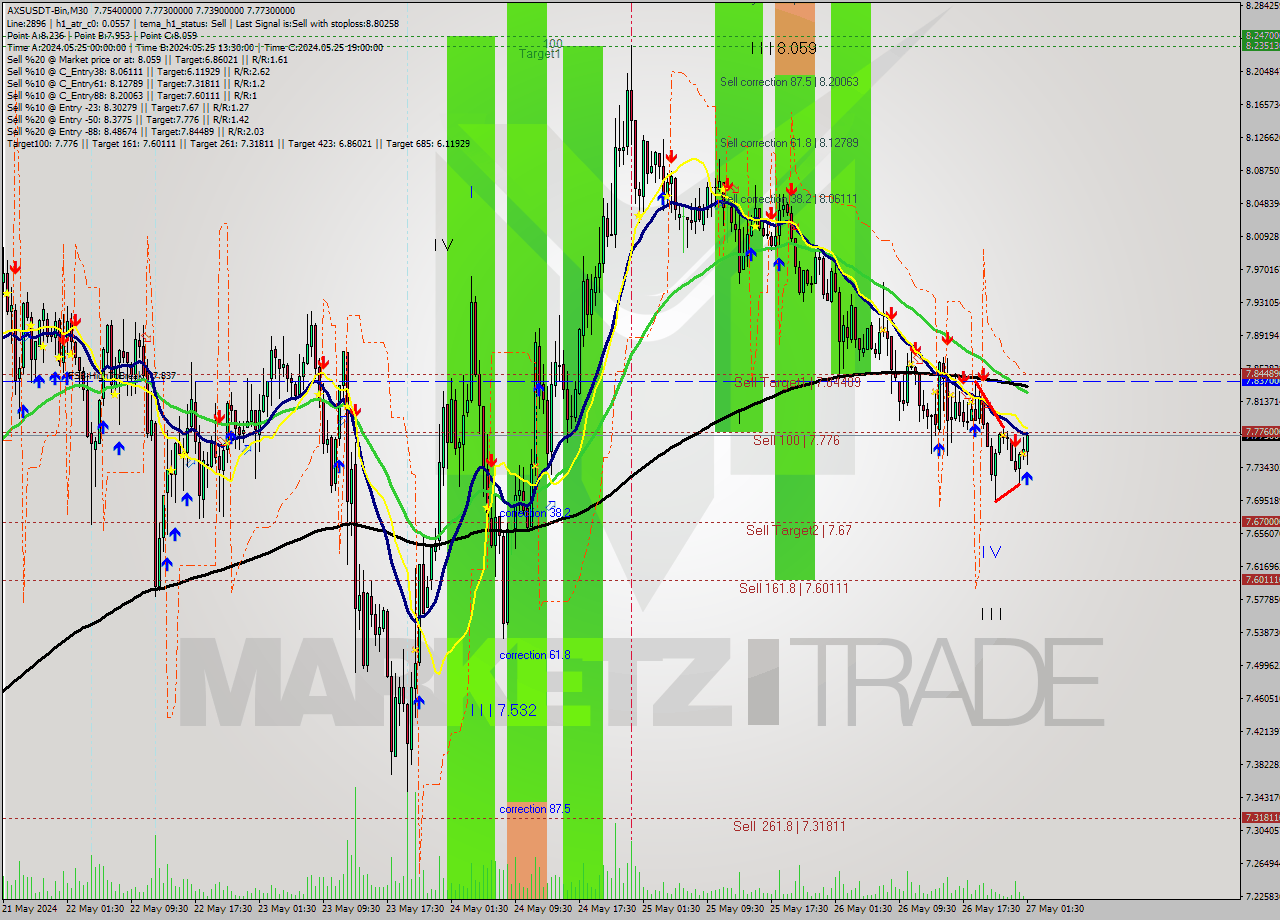1280x920 pixels.
Task: Click the '21 May 2024' date on the time axis
Action: pyautogui.click(x=30, y=909)
